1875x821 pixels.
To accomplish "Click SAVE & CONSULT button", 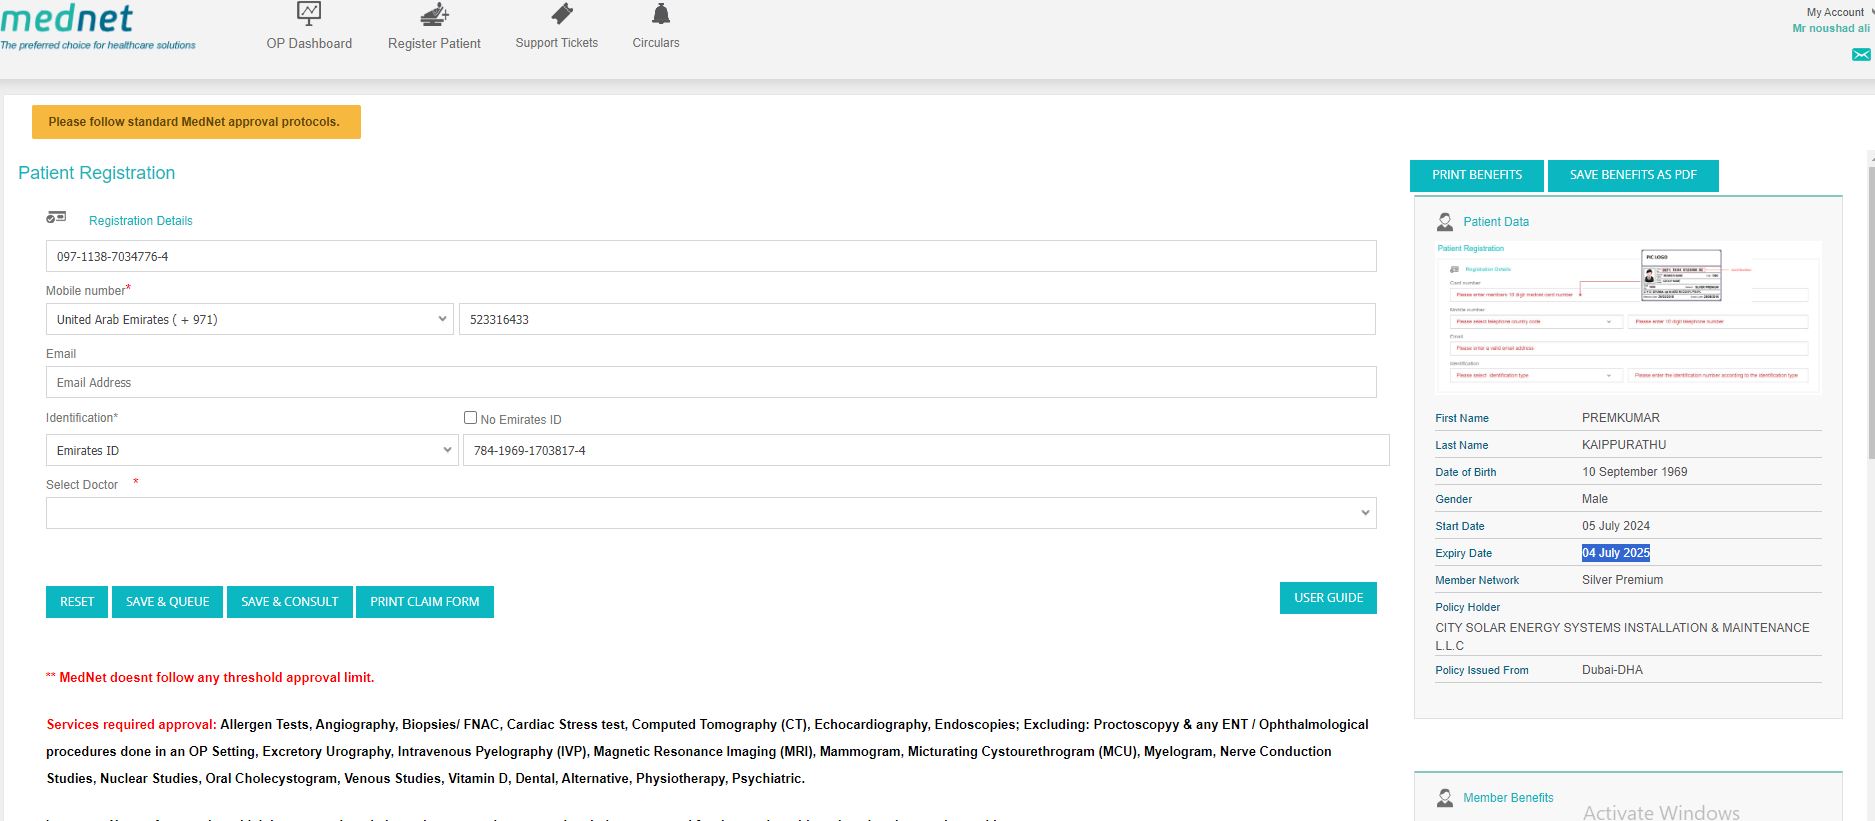I will tap(290, 602).
